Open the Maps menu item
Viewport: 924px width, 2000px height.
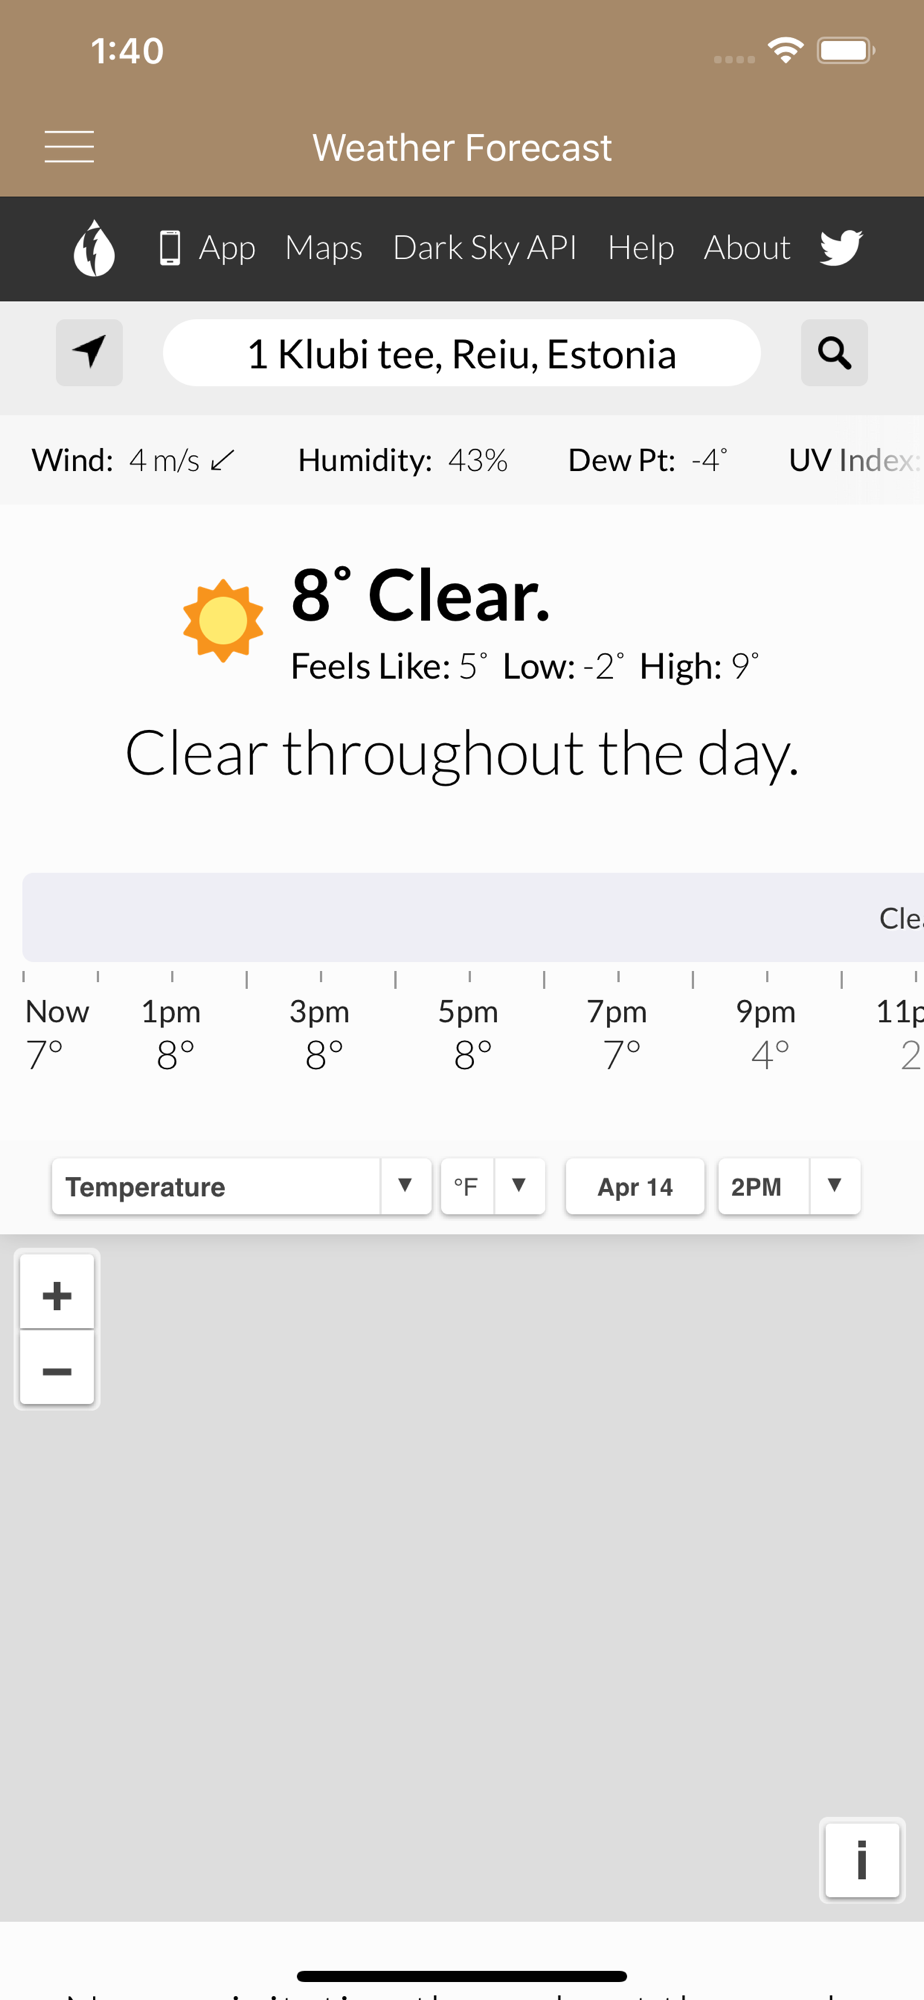(x=324, y=248)
